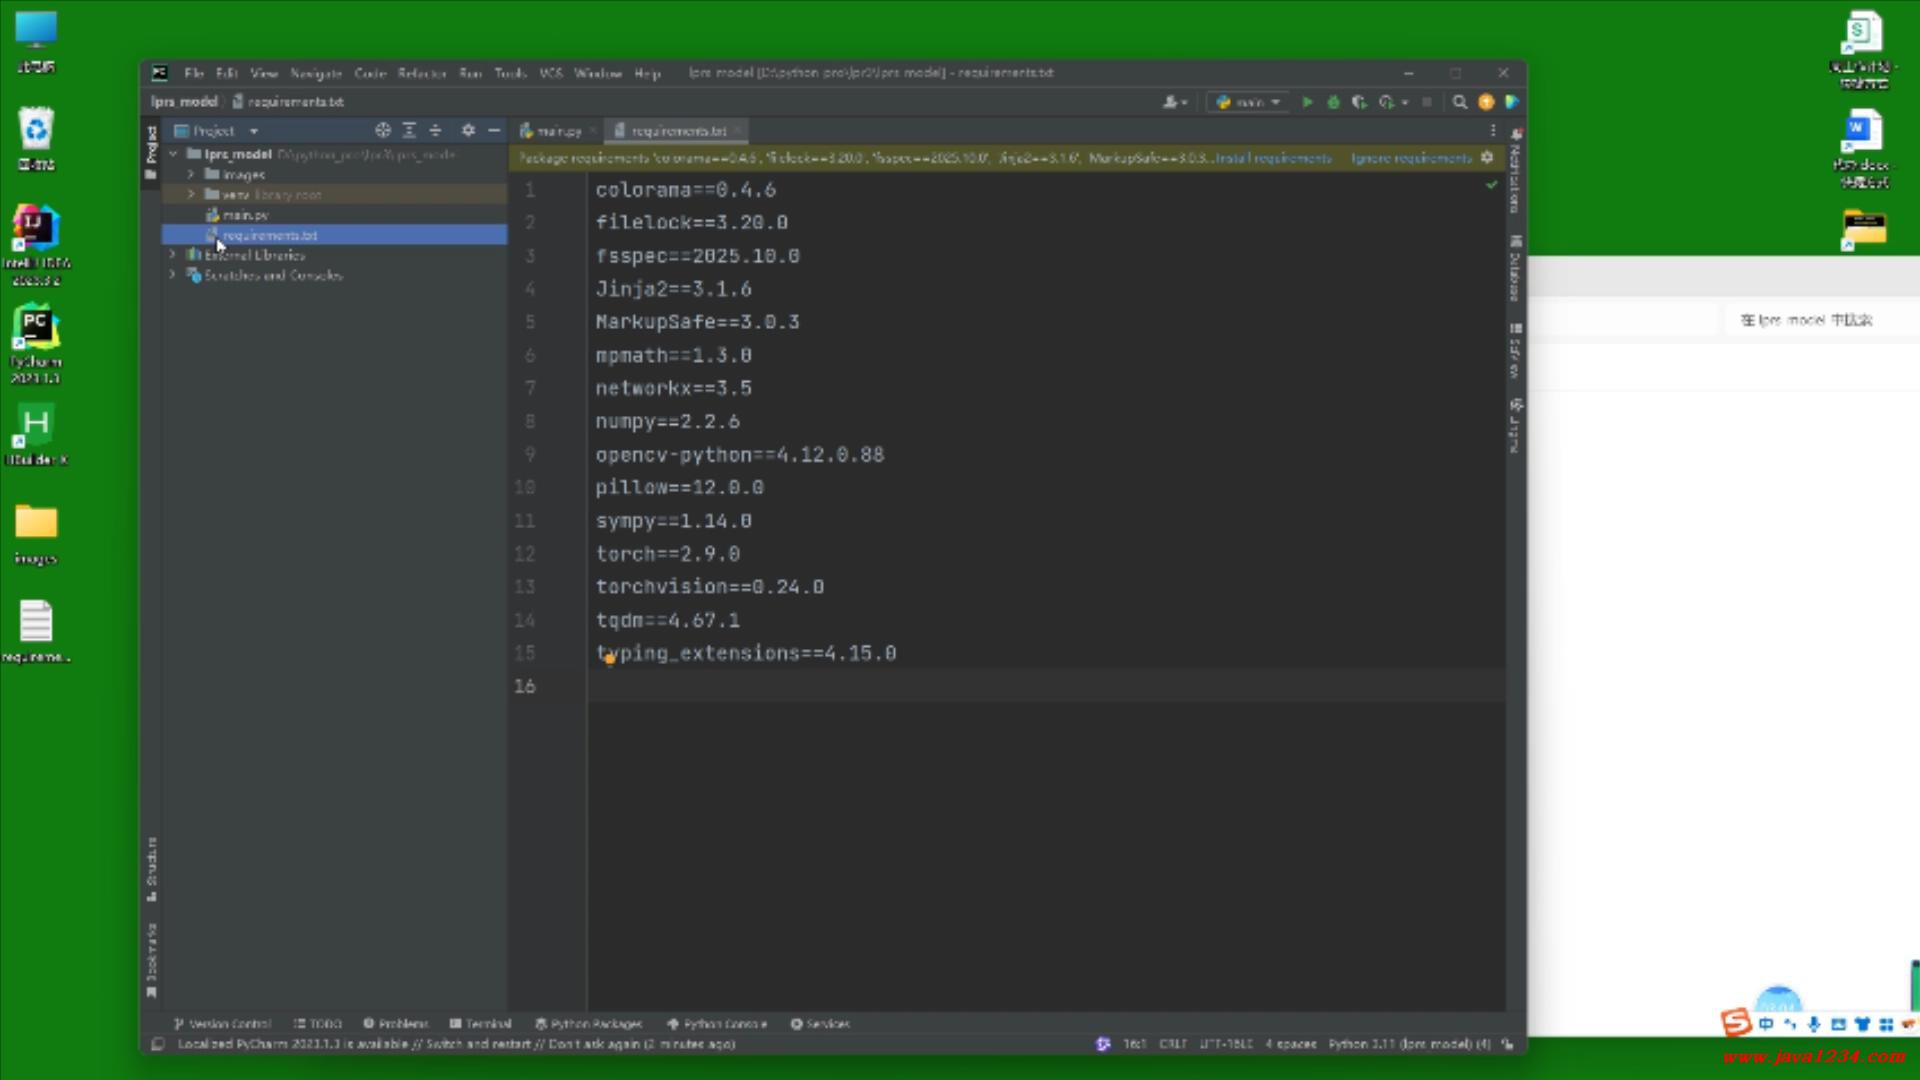1920x1080 pixels.
Task: Open the main run configuration dropdown
Action: 1248,102
